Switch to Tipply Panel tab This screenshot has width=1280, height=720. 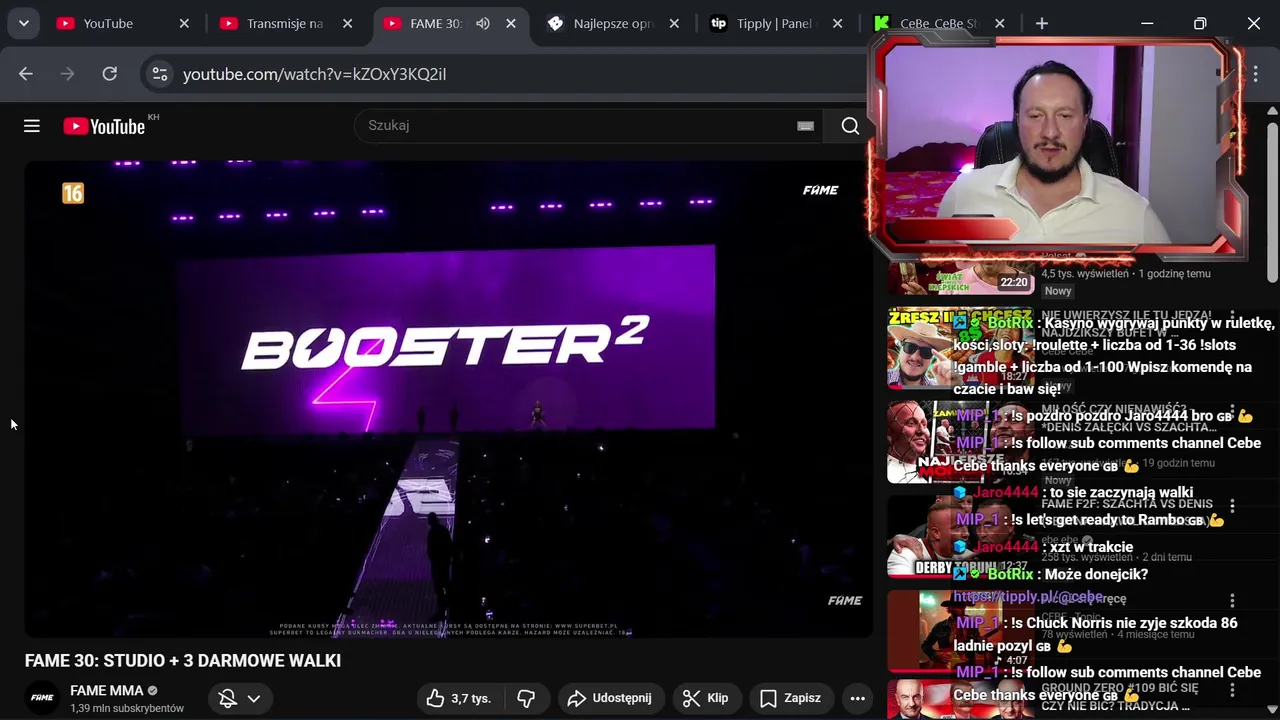(x=762, y=23)
